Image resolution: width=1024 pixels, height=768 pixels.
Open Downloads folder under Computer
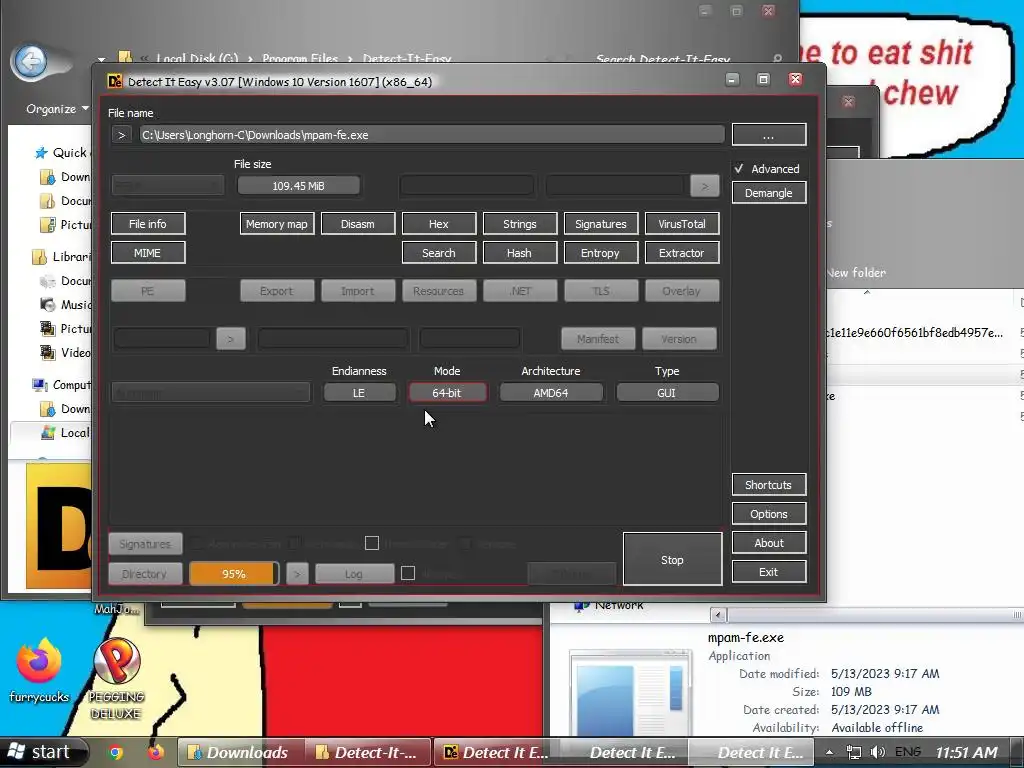coord(48,409)
